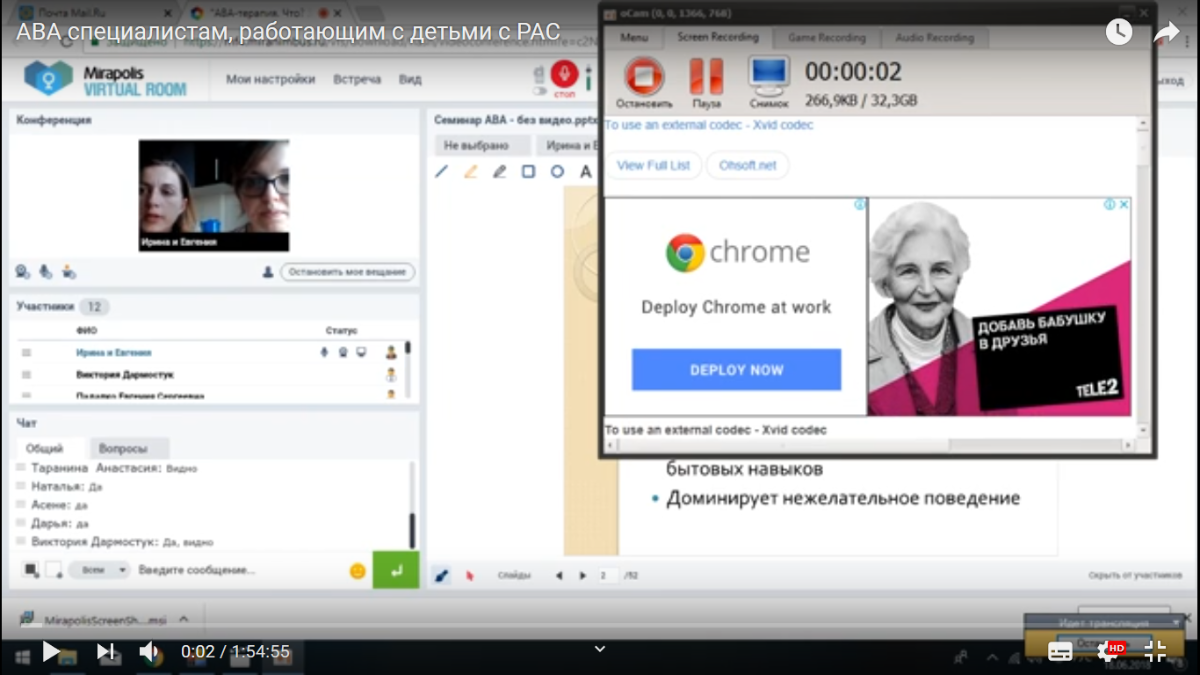Toggle webcam status for Ирина и Евгения

pyautogui.click(x=342, y=352)
